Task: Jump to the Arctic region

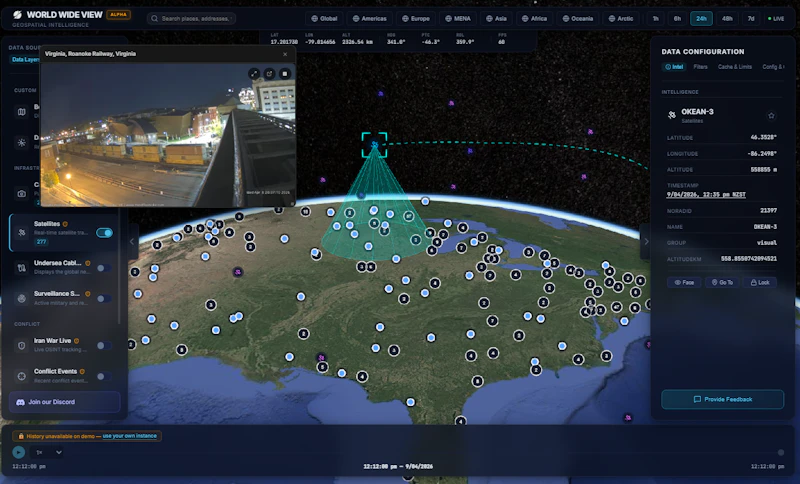Action: 621,18
